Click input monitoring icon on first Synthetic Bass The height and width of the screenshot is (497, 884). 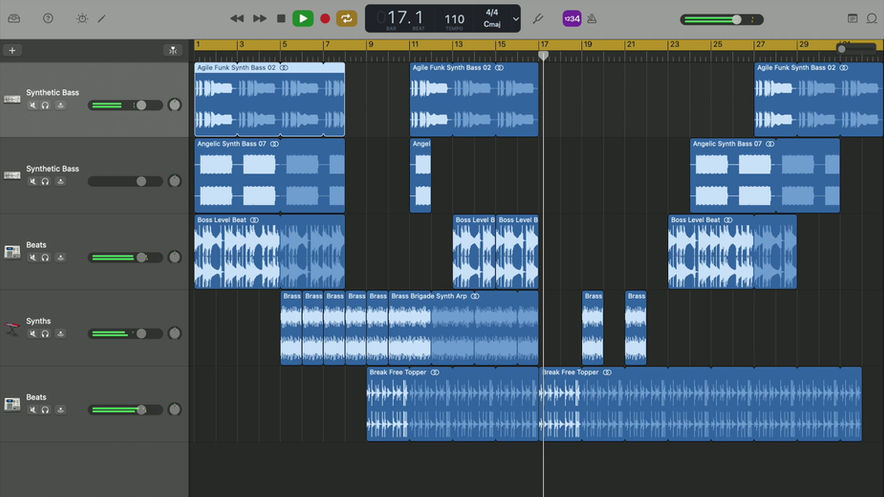click(60, 105)
